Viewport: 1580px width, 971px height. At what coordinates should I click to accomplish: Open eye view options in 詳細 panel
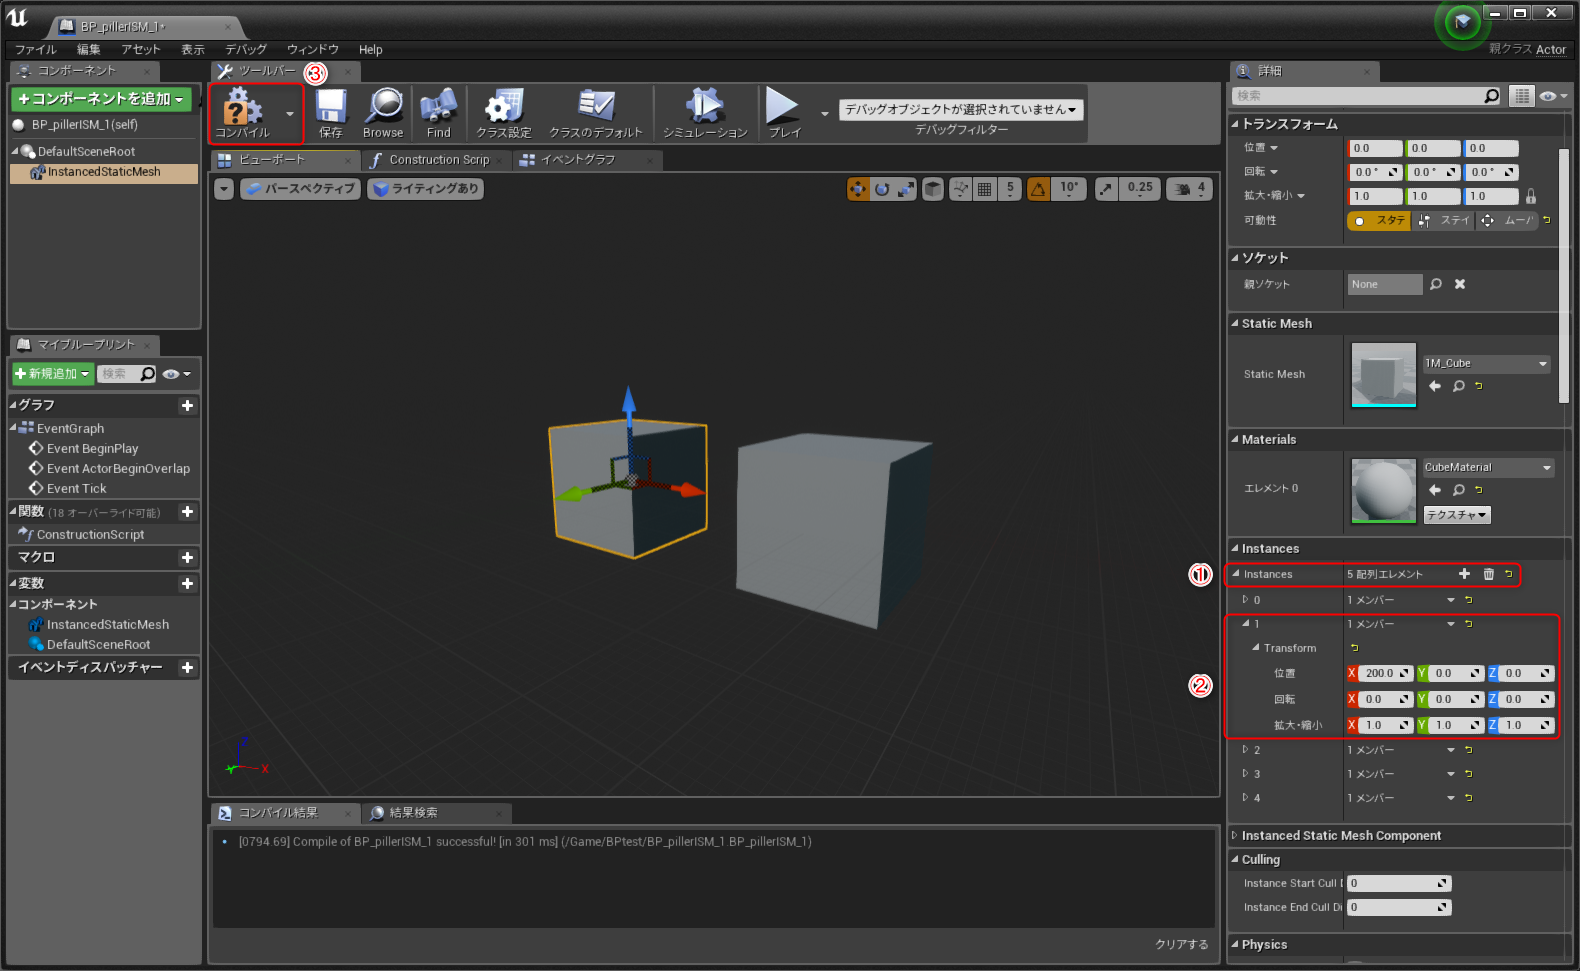tap(1553, 96)
